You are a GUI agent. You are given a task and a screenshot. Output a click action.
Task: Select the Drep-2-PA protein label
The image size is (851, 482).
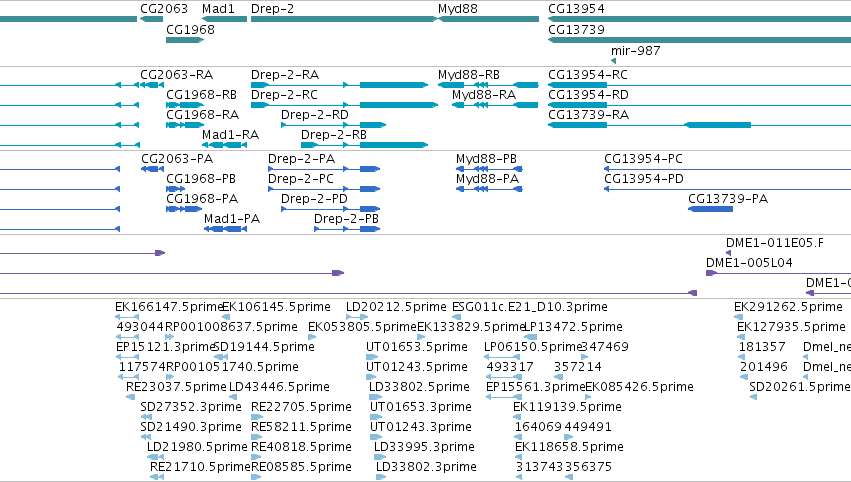point(301,159)
